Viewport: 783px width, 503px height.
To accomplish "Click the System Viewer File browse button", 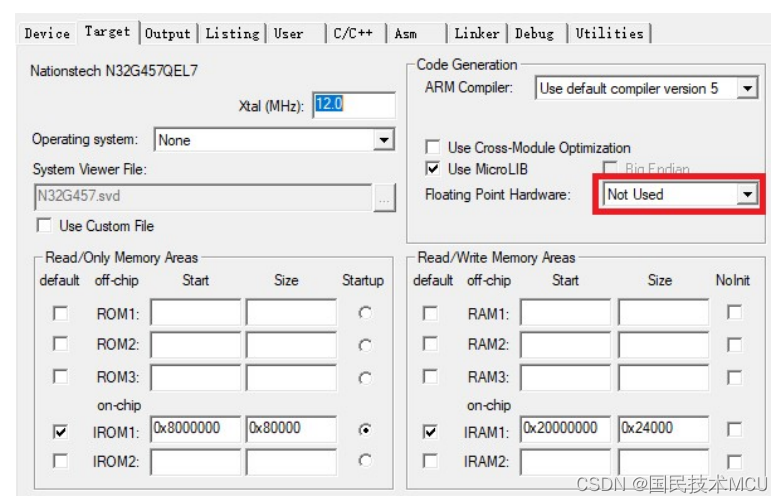I will [384, 197].
